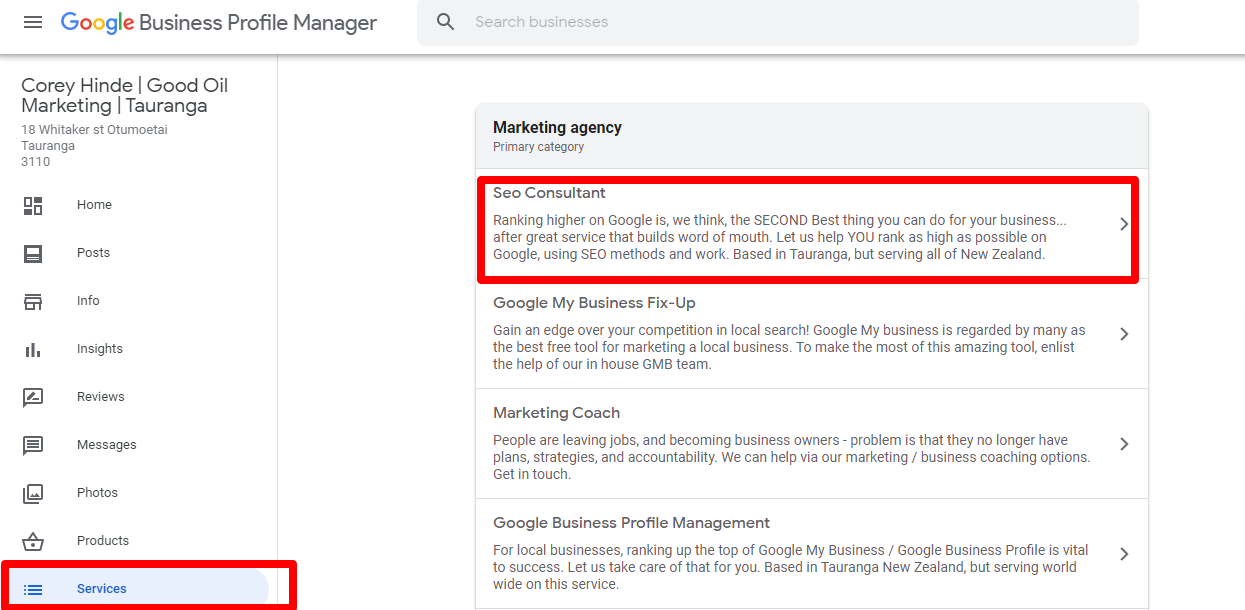
Task: Focus the Search businesses field
Action: (x=778, y=22)
